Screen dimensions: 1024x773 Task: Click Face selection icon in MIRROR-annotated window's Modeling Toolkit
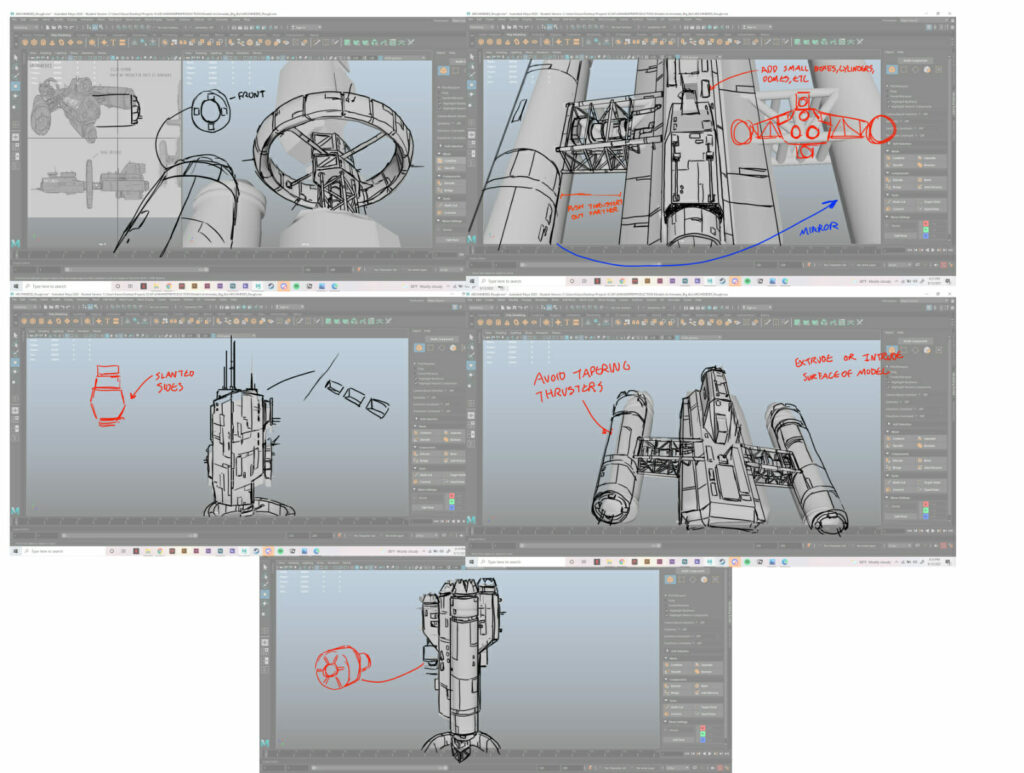[927, 69]
